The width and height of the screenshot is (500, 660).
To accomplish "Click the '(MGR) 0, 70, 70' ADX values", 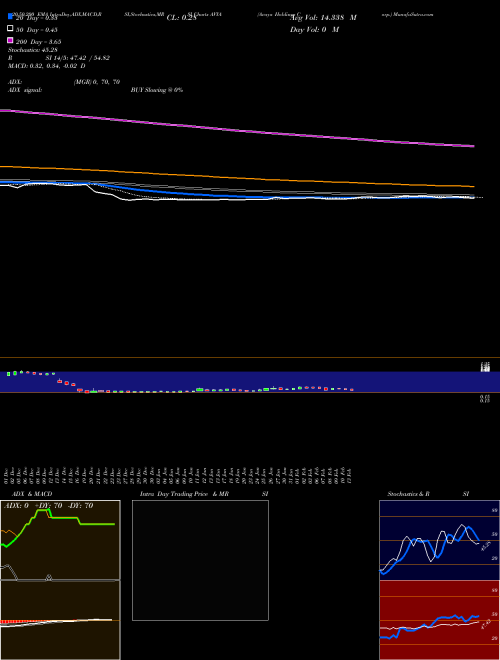I will (97, 82).
